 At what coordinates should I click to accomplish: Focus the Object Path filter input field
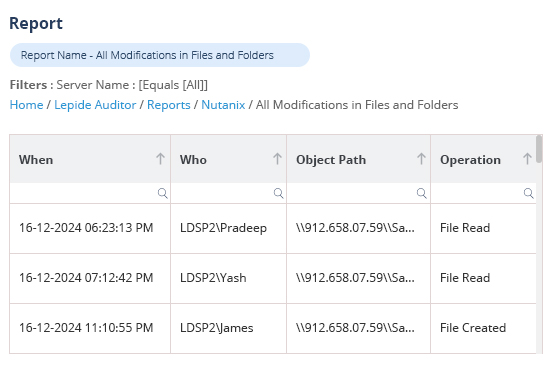point(358,193)
